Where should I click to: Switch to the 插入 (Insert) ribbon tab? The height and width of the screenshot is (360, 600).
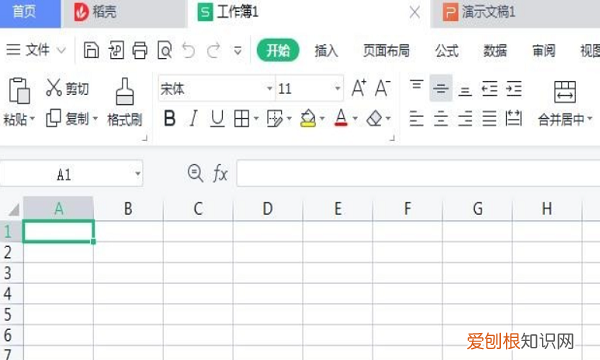[x=326, y=50]
